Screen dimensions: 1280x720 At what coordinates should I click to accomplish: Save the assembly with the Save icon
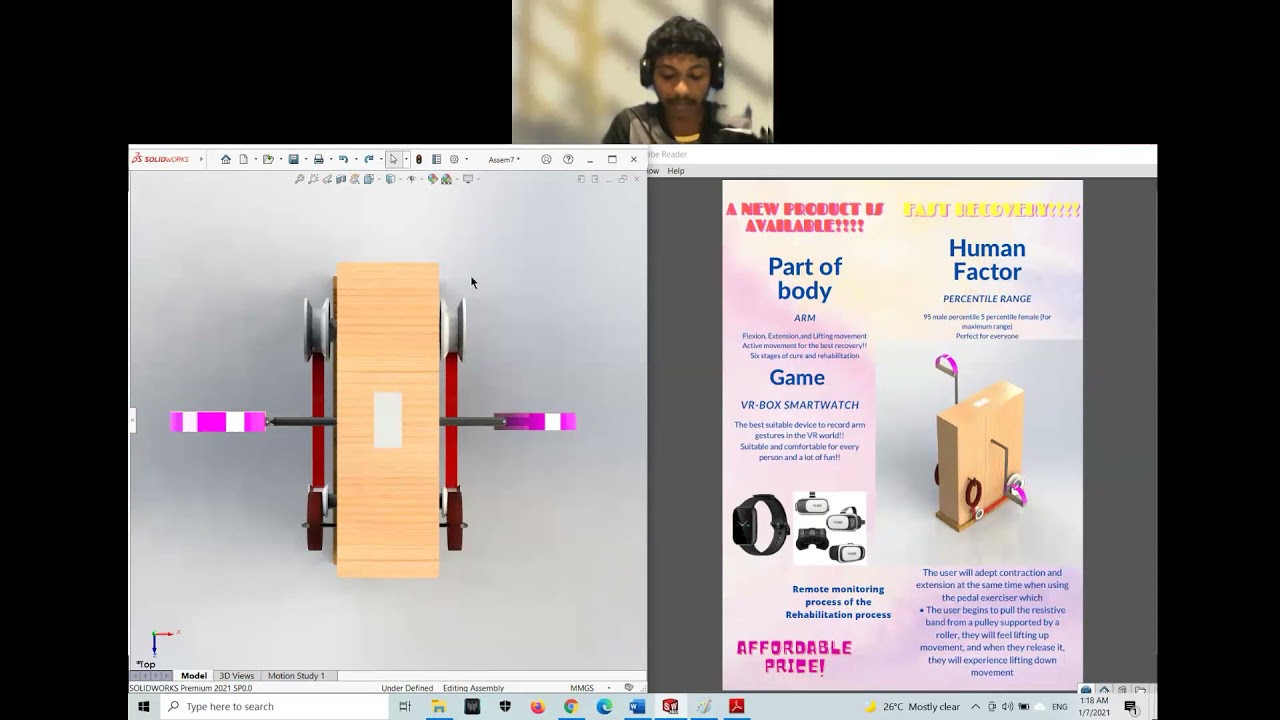[x=293, y=159]
